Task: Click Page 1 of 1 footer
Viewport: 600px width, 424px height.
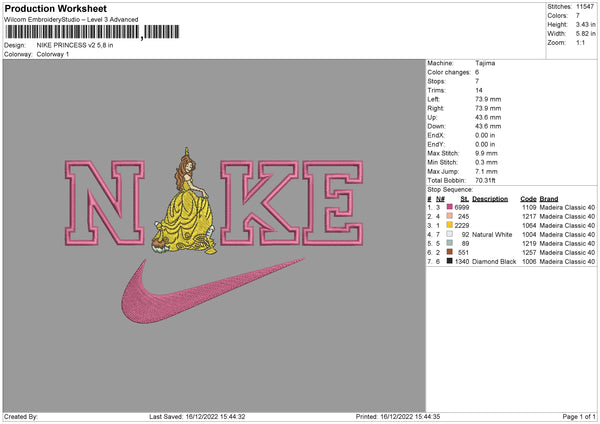Action: pyautogui.click(x=579, y=416)
